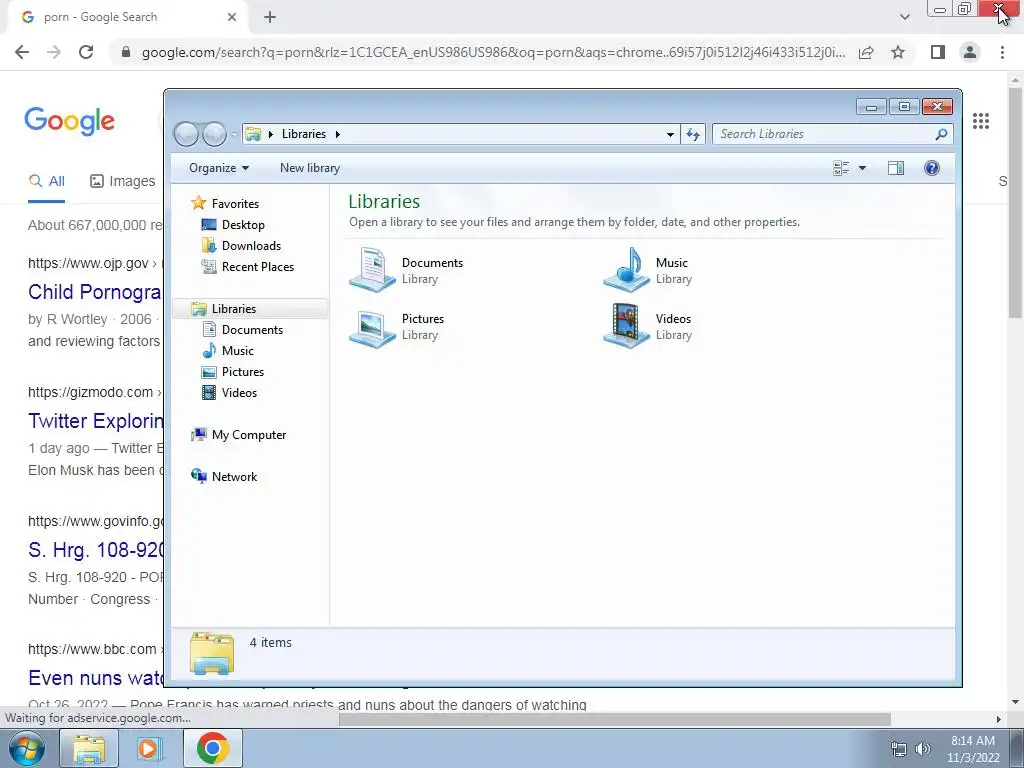Click the Google logo on search page
Image resolution: width=1024 pixels, height=768 pixels.
click(x=69, y=121)
